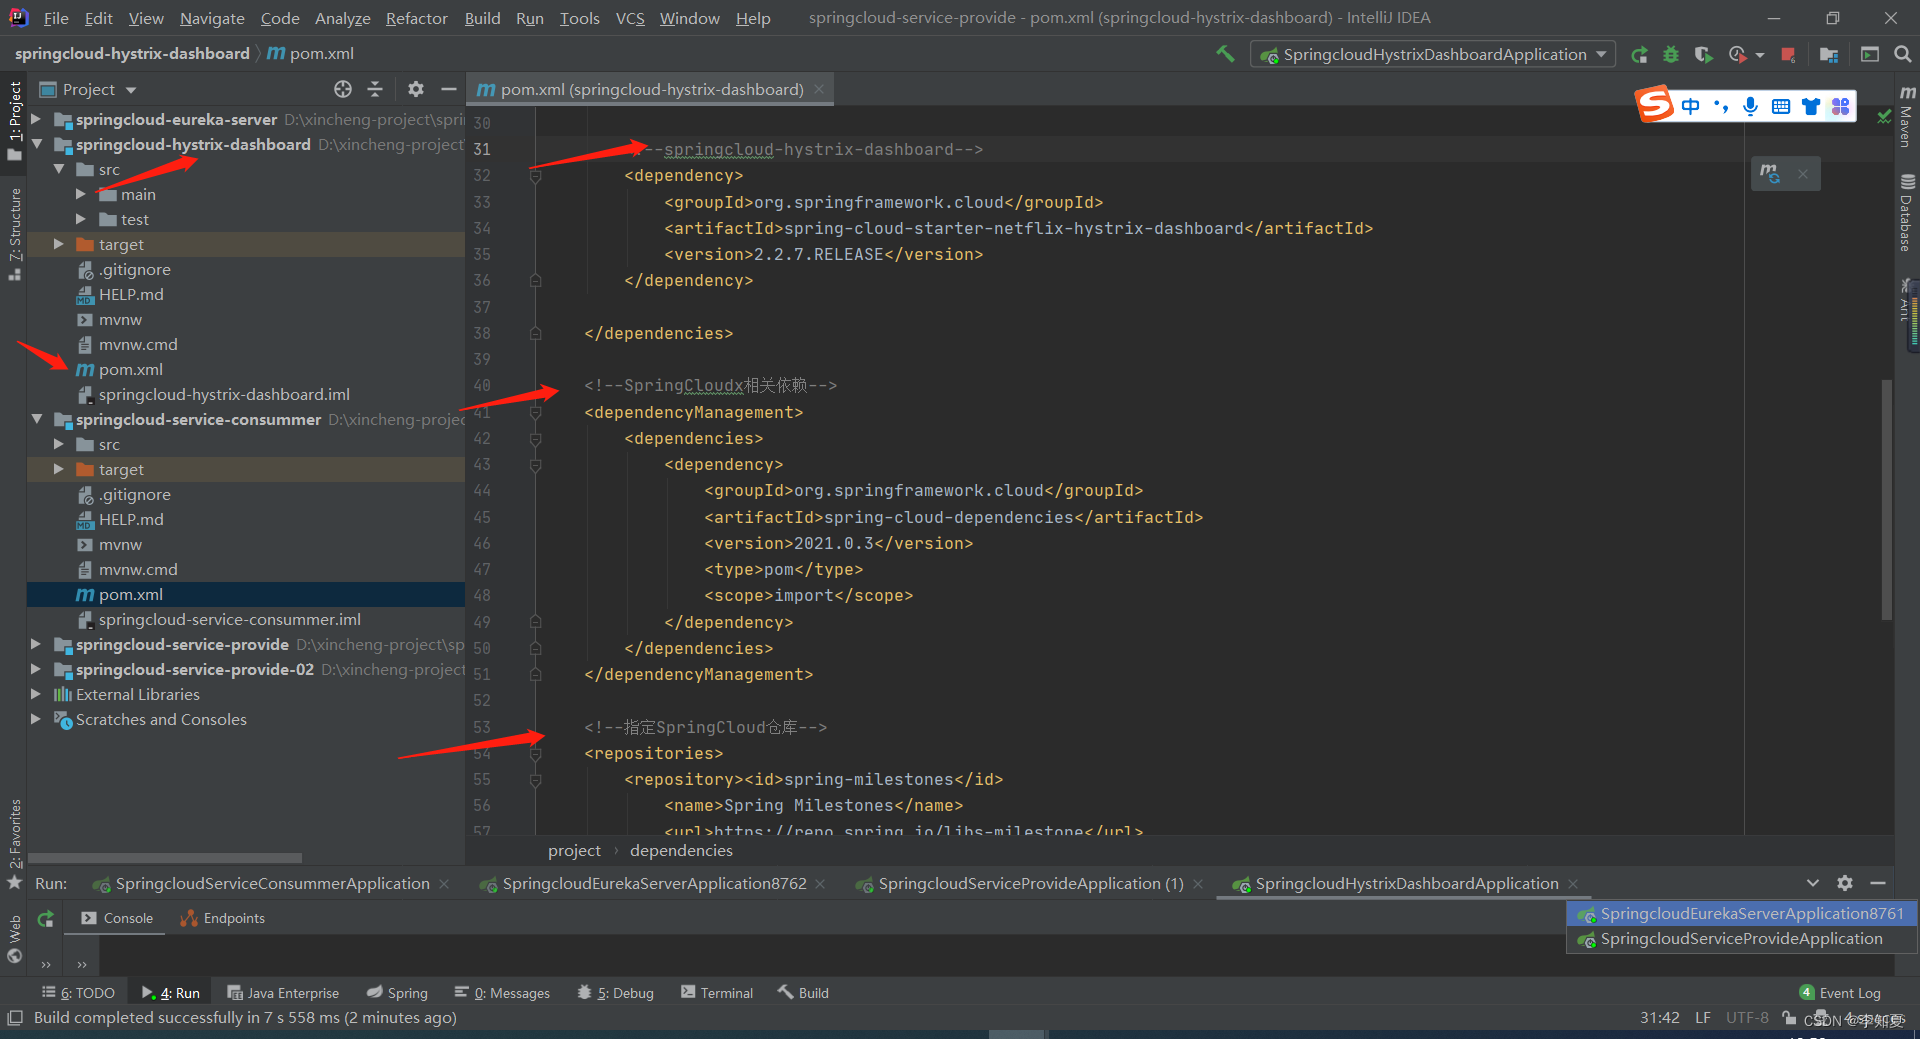Open Project panel settings gear
The height and width of the screenshot is (1039, 1920).
click(416, 89)
